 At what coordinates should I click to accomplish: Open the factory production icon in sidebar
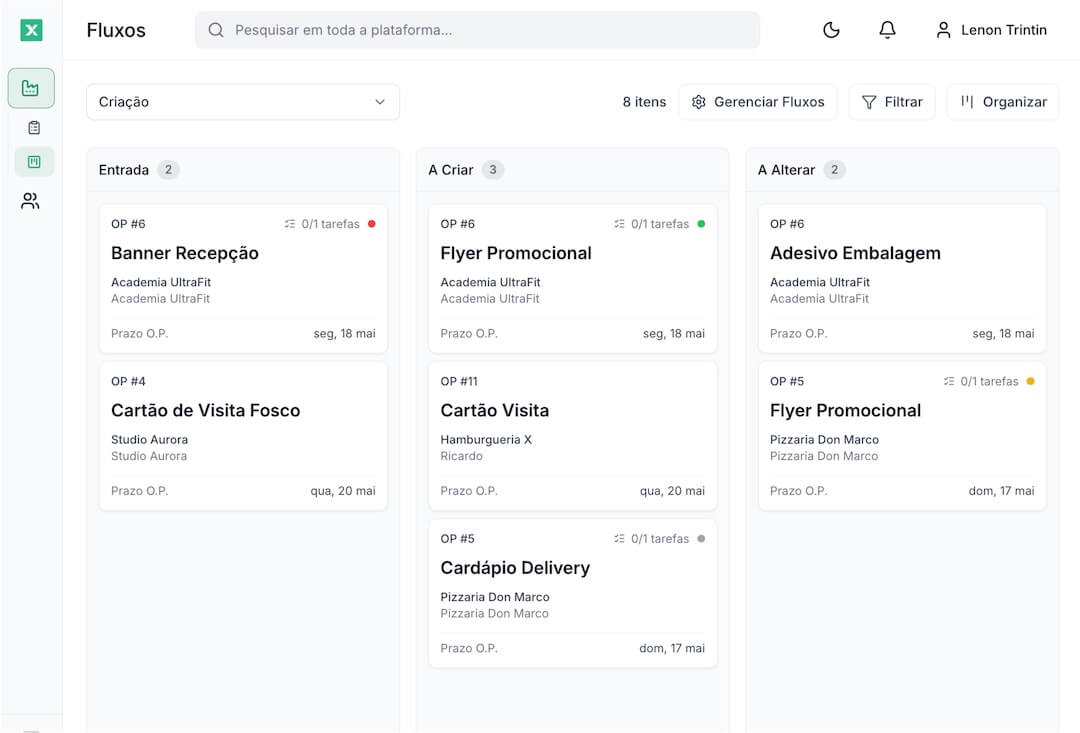(31, 88)
